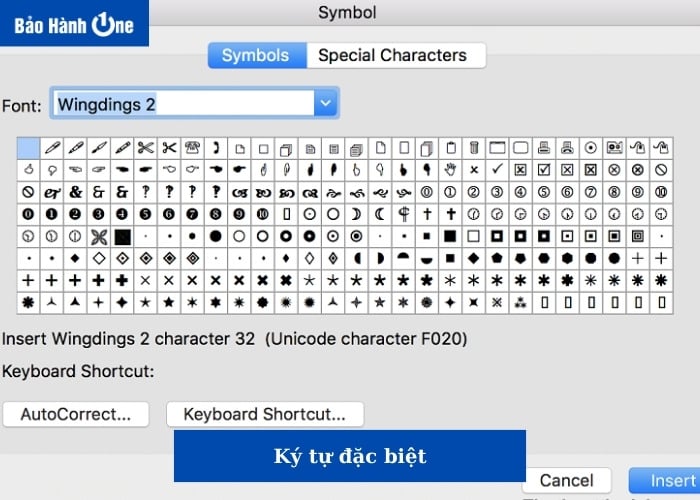
Task: Pick the three-dot triangle cluster symbol
Action: pyautogui.click(x=520, y=302)
